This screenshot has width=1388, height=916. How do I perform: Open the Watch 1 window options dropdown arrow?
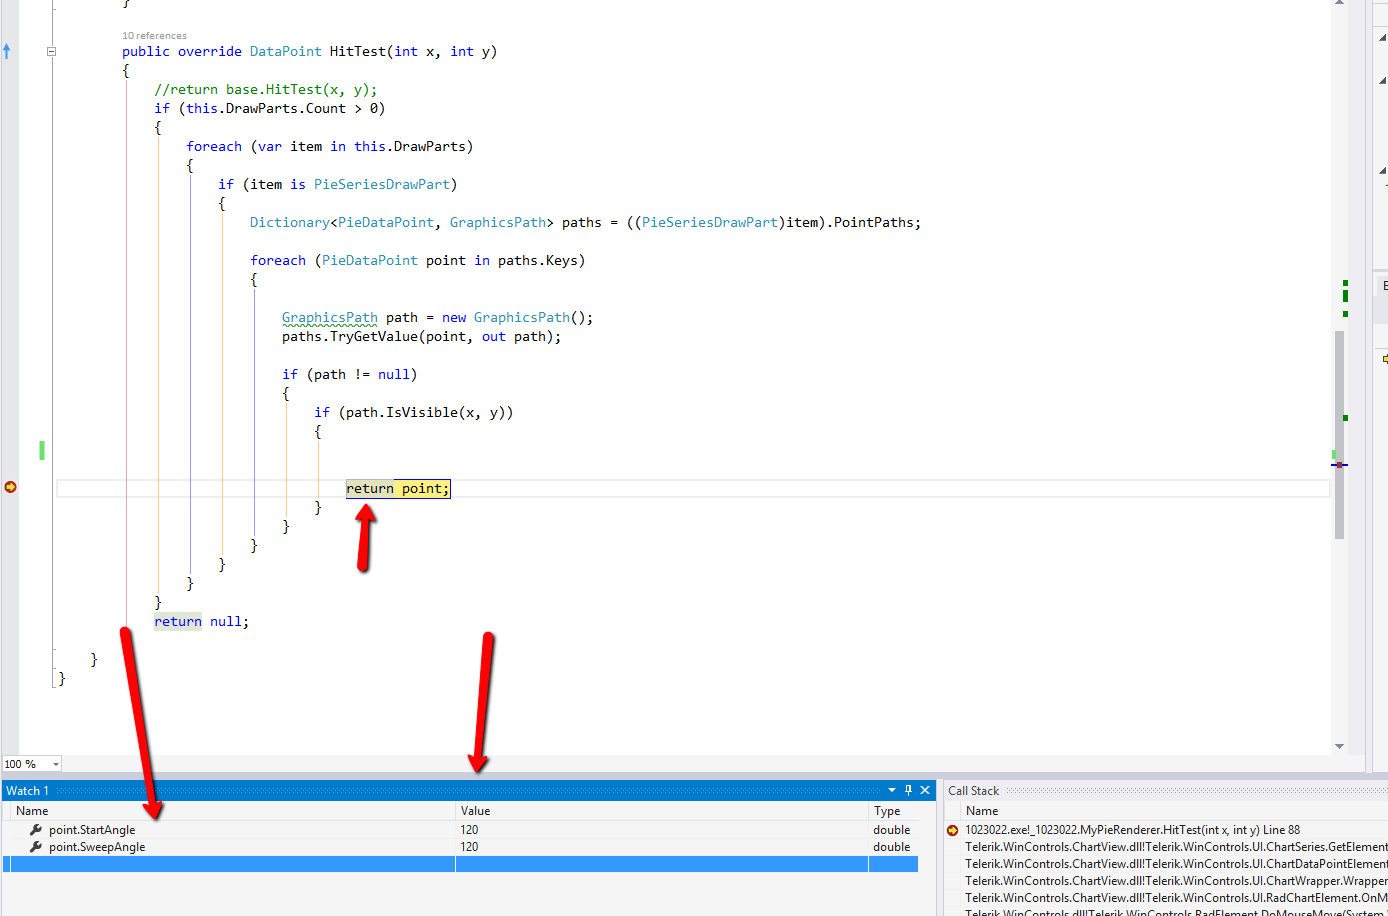point(892,790)
